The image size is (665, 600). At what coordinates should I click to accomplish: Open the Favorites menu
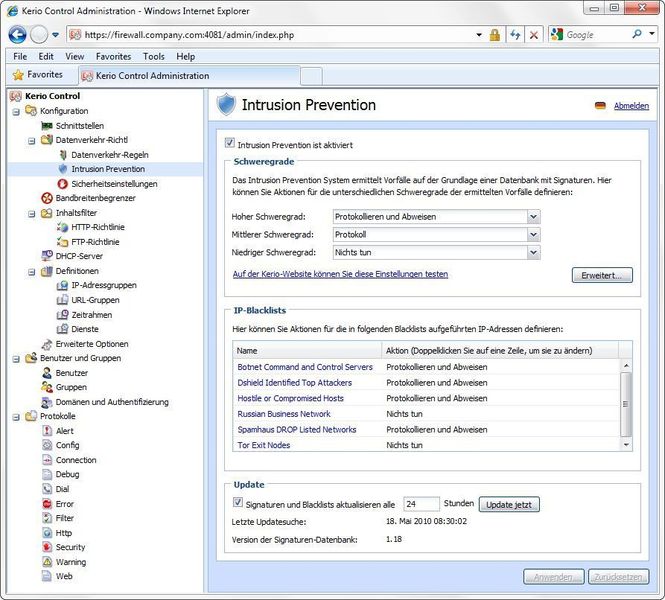(x=113, y=56)
